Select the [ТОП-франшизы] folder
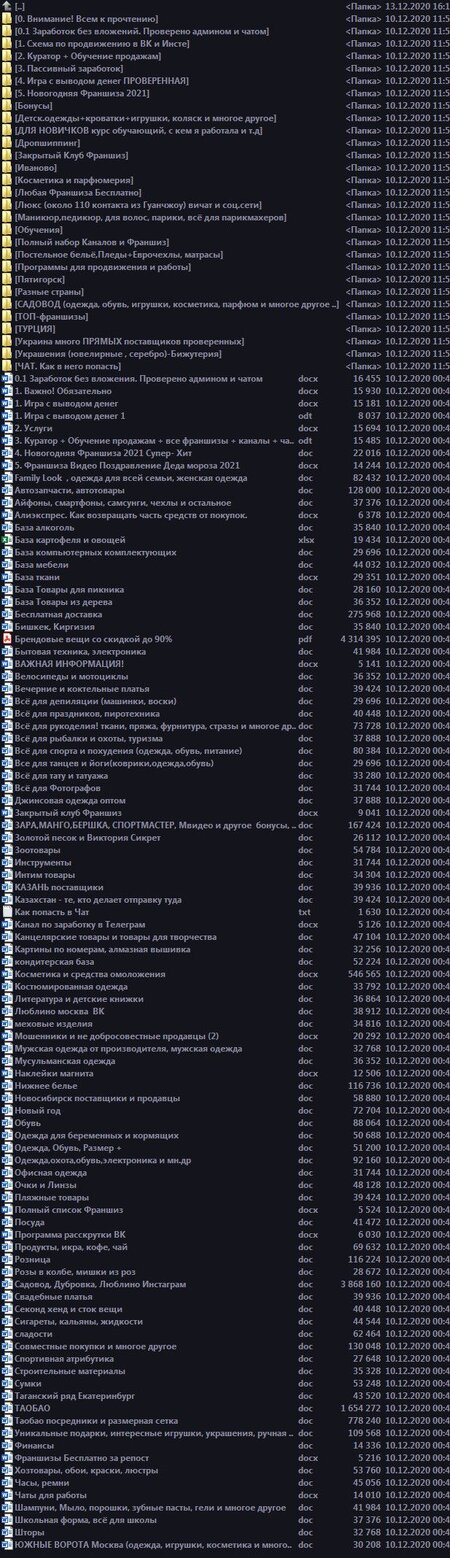The image size is (450, 1558). (225, 315)
